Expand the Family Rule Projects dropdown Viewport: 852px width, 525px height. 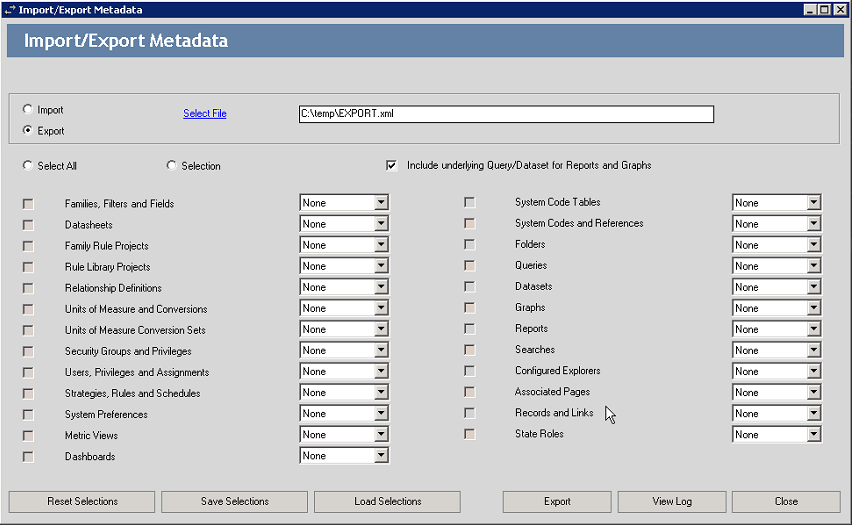(x=344, y=245)
